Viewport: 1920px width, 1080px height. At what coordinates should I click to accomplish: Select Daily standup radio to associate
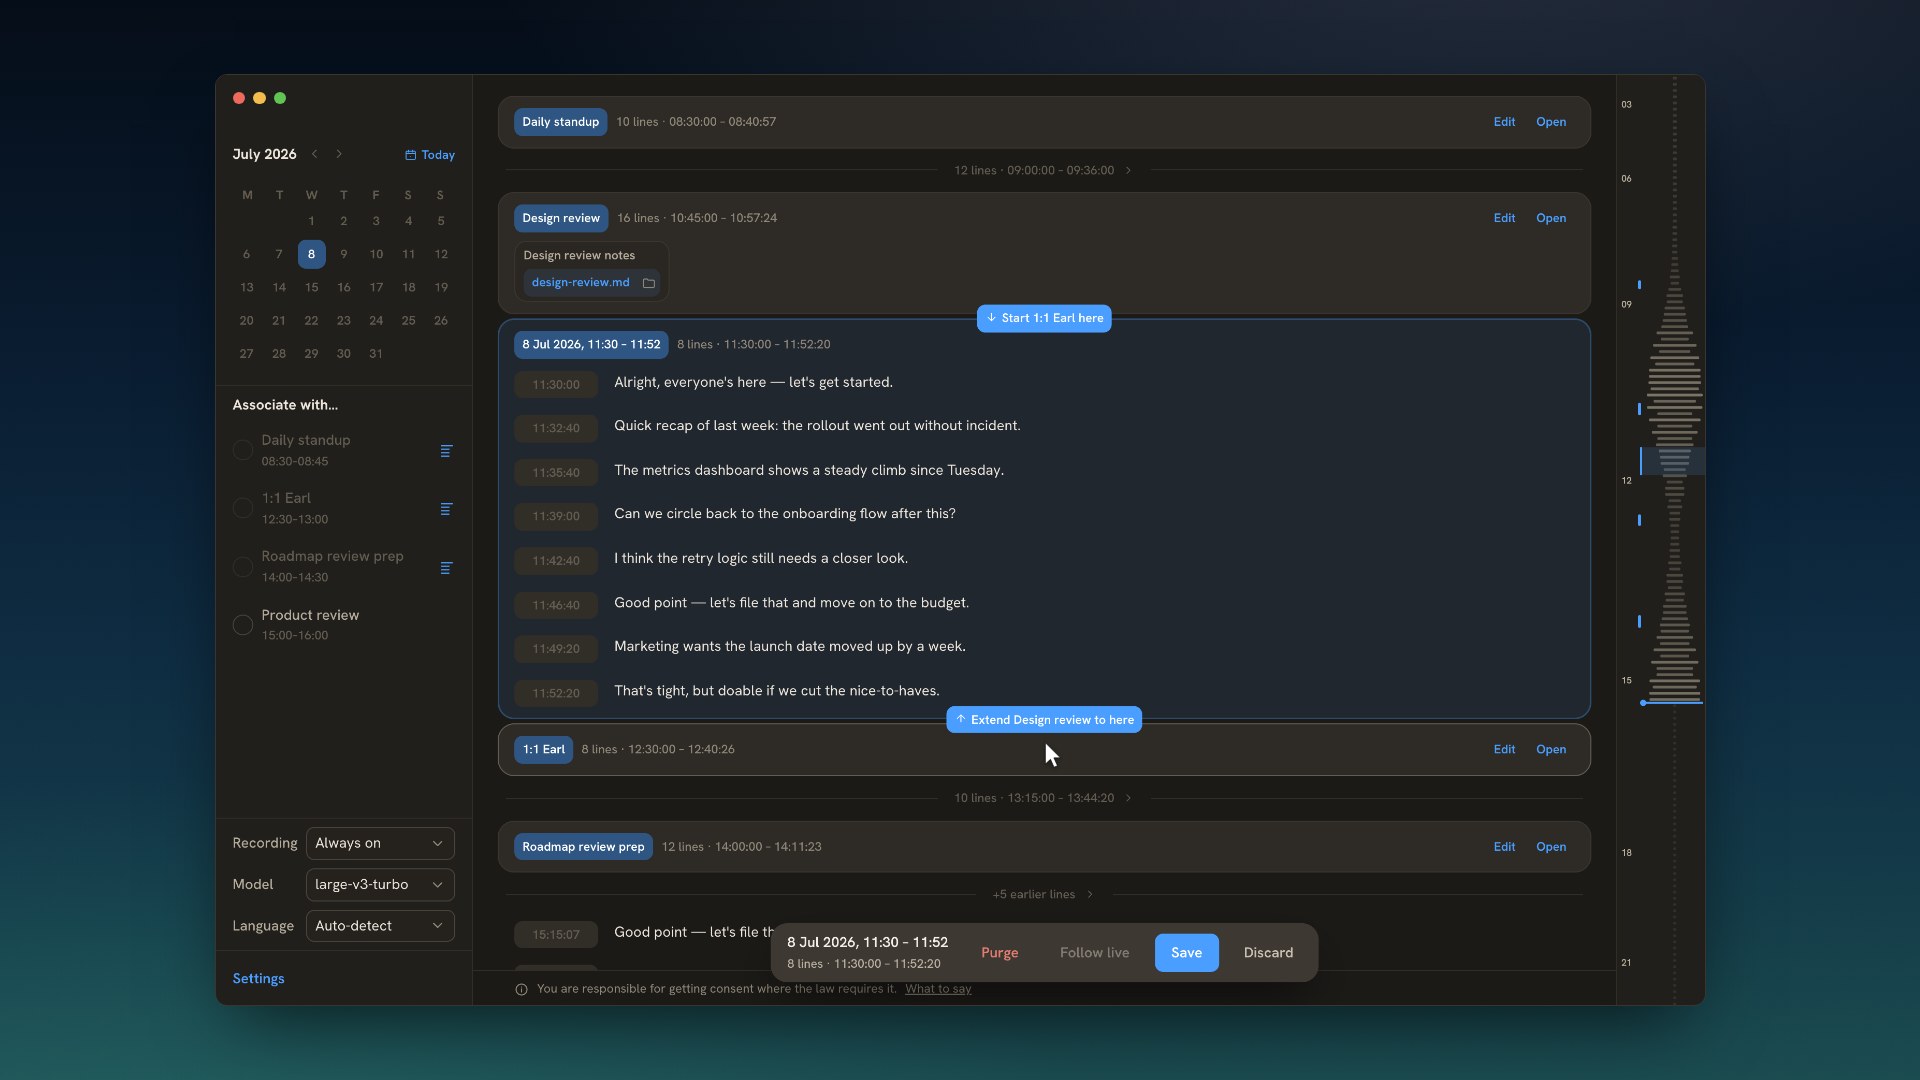(242, 450)
